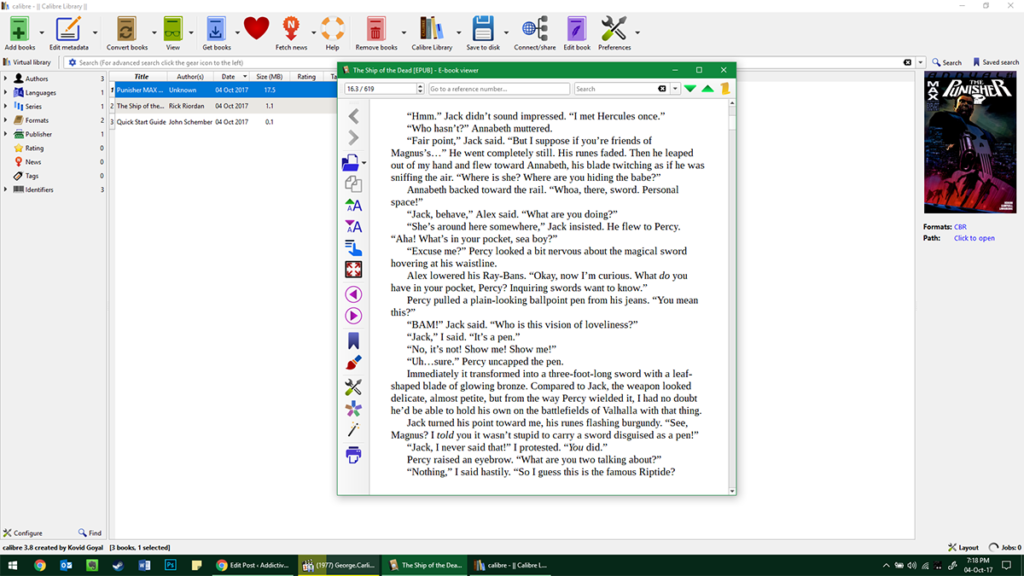Add a bookmark in the e-book viewer
The image size is (1024, 576).
coord(352,339)
